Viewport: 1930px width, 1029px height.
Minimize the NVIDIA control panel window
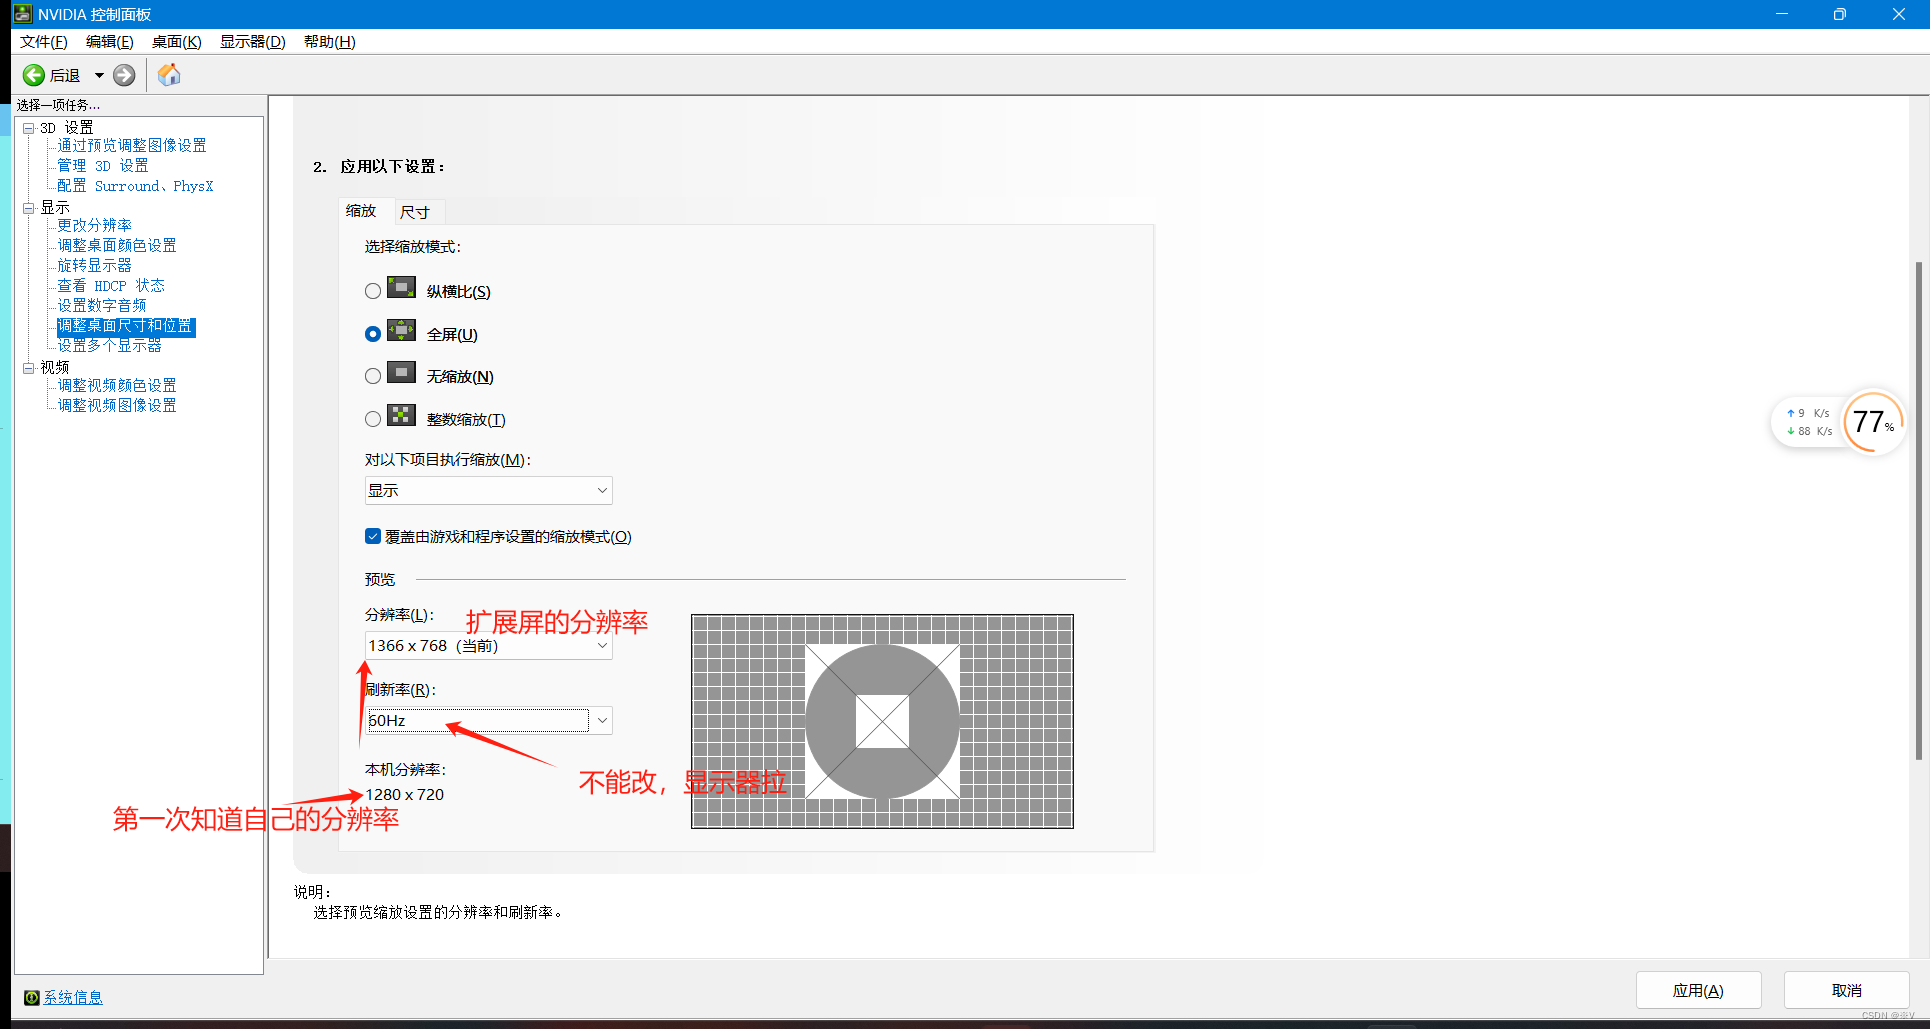(x=1782, y=14)
